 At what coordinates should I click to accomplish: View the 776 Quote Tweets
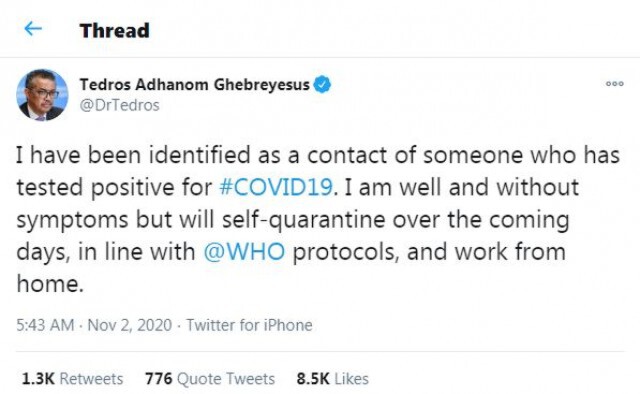pos(210,379)
